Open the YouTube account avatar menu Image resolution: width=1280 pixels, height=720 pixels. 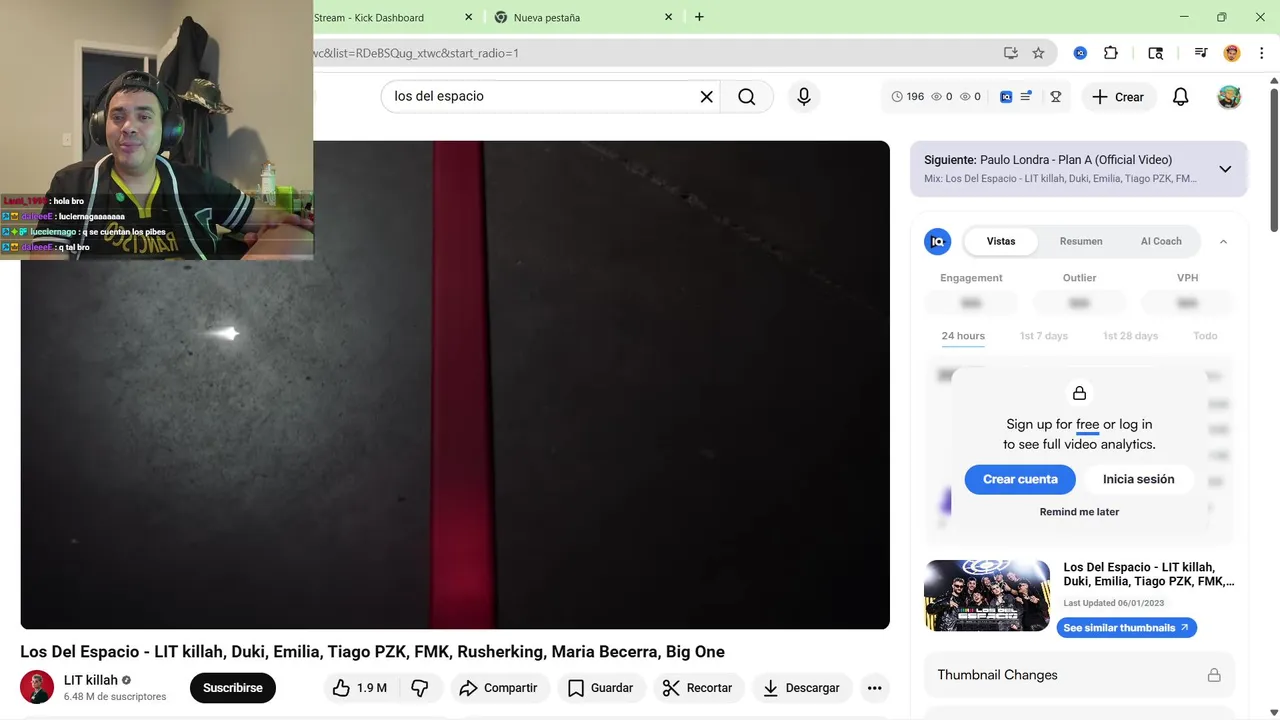tap(1229, 97)
